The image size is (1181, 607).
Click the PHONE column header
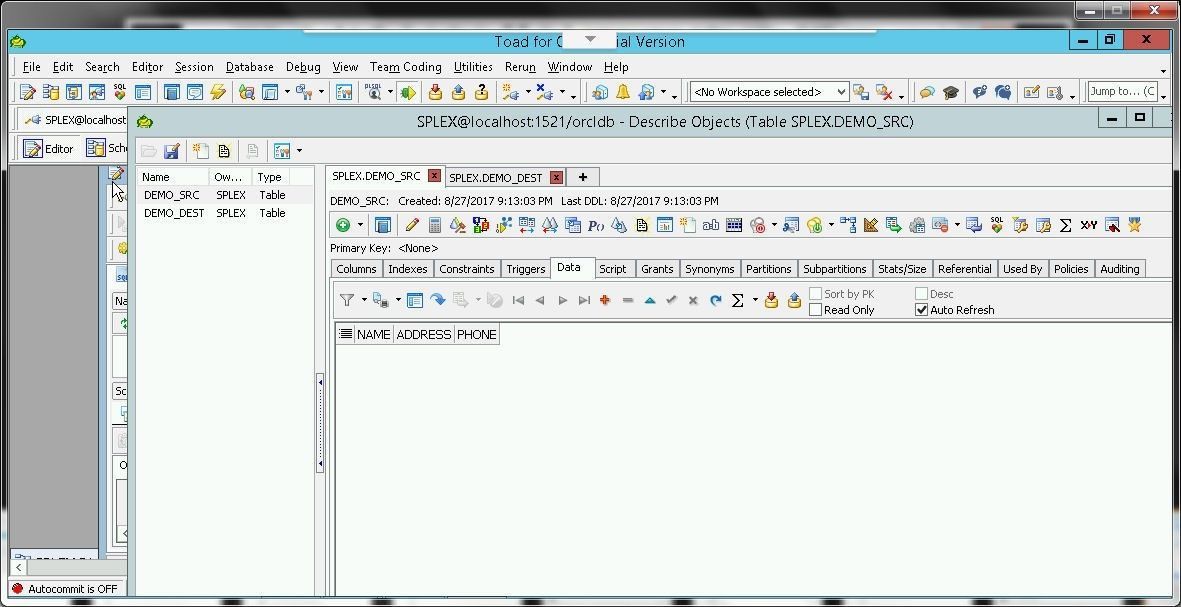tap(476, 334)
